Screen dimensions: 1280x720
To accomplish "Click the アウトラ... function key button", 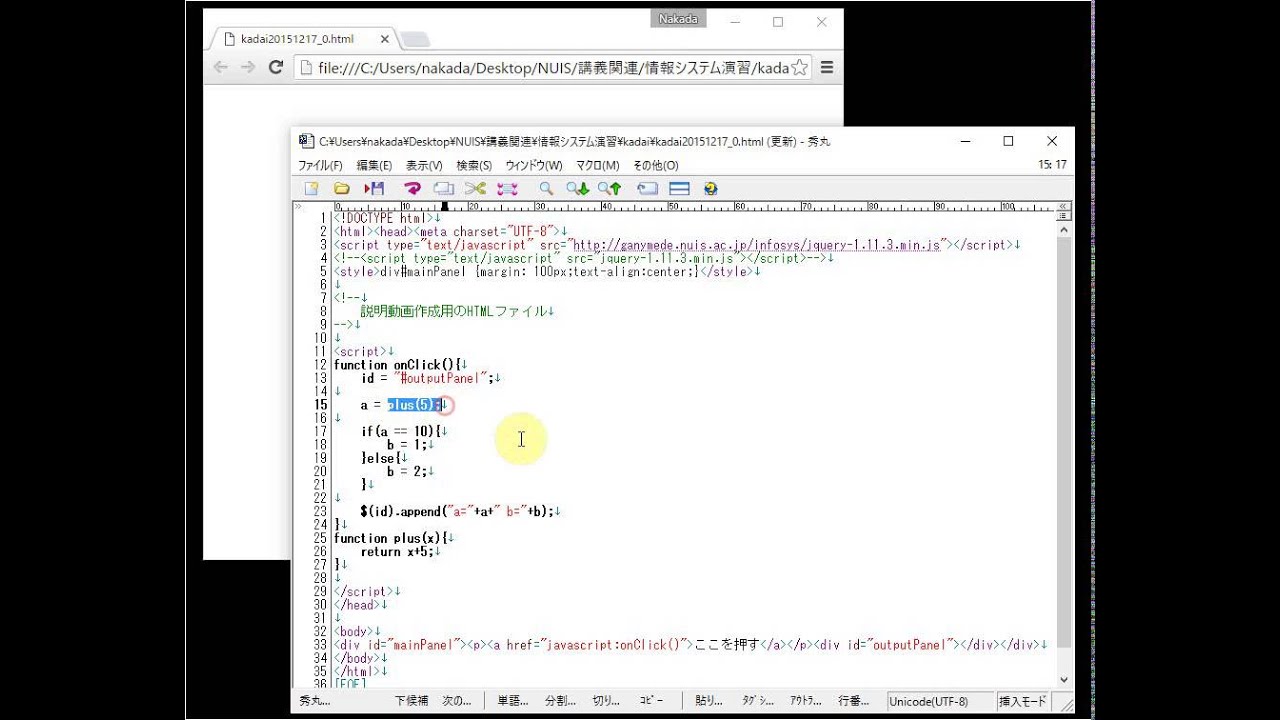I will coord(806,701).
